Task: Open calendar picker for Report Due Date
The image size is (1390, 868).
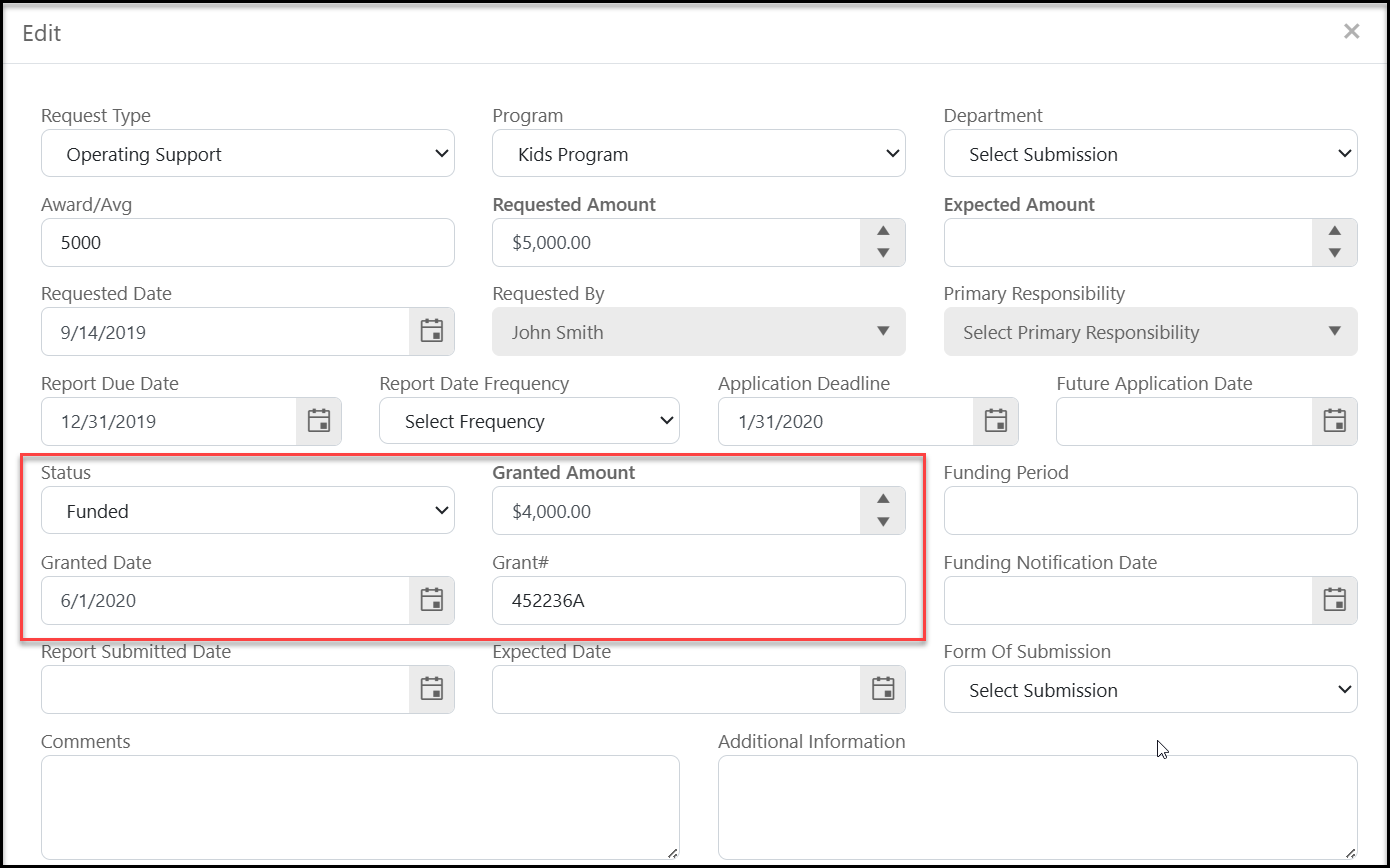Action: pos(319,421)
